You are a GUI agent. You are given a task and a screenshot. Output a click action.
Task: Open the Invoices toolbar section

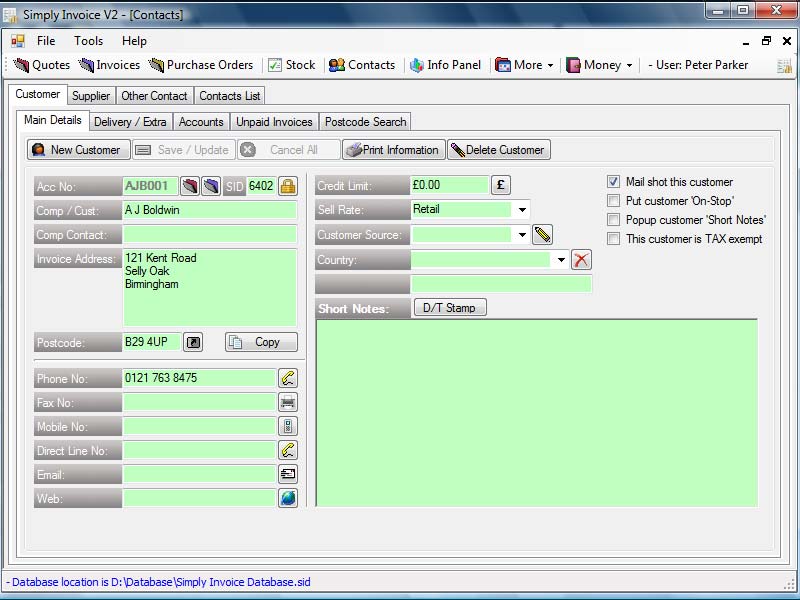point(109,65)
